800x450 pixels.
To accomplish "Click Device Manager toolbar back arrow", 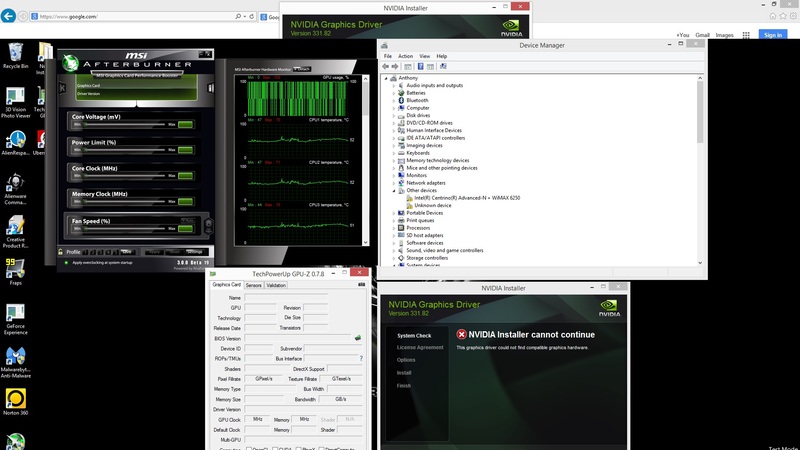I will point(385,66).
